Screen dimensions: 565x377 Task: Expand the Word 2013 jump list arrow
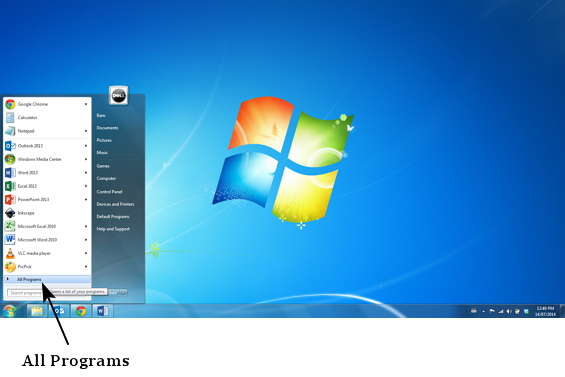pyautogui.click(x=86, y=173)
